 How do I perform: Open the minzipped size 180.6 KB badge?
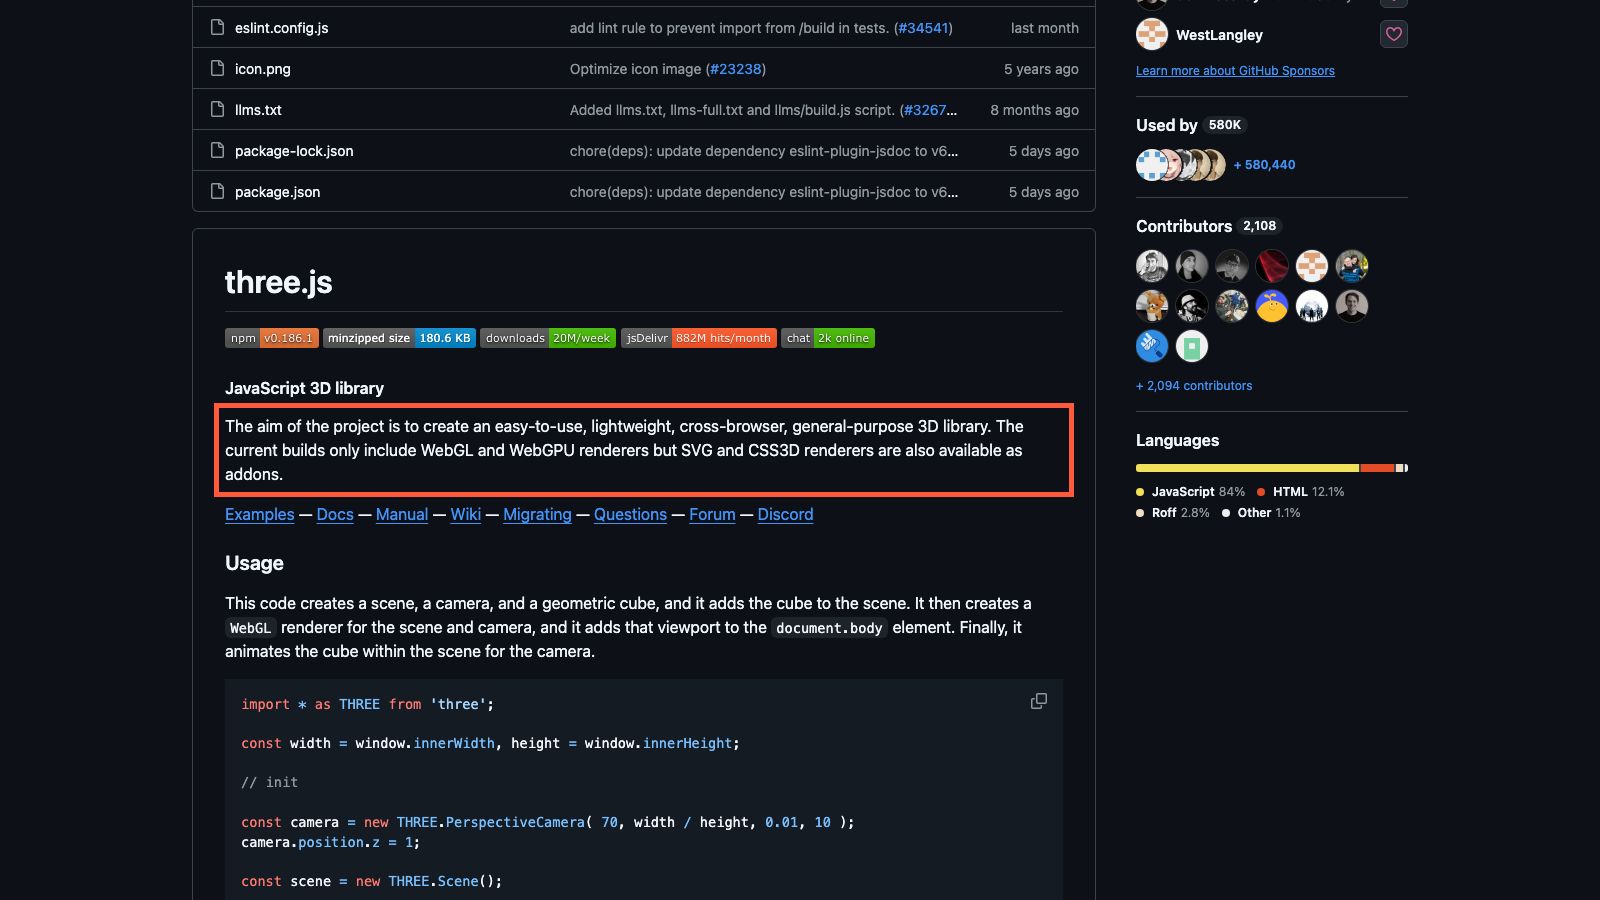coord(399,338)
